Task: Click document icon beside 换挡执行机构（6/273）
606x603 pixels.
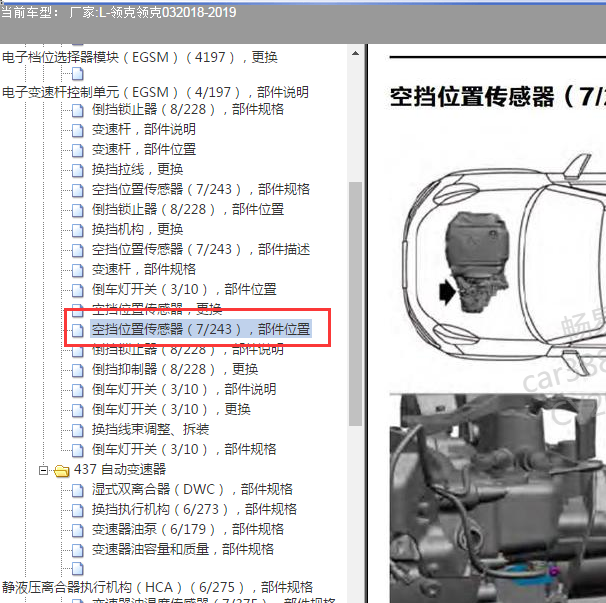Action: point(78,511)
